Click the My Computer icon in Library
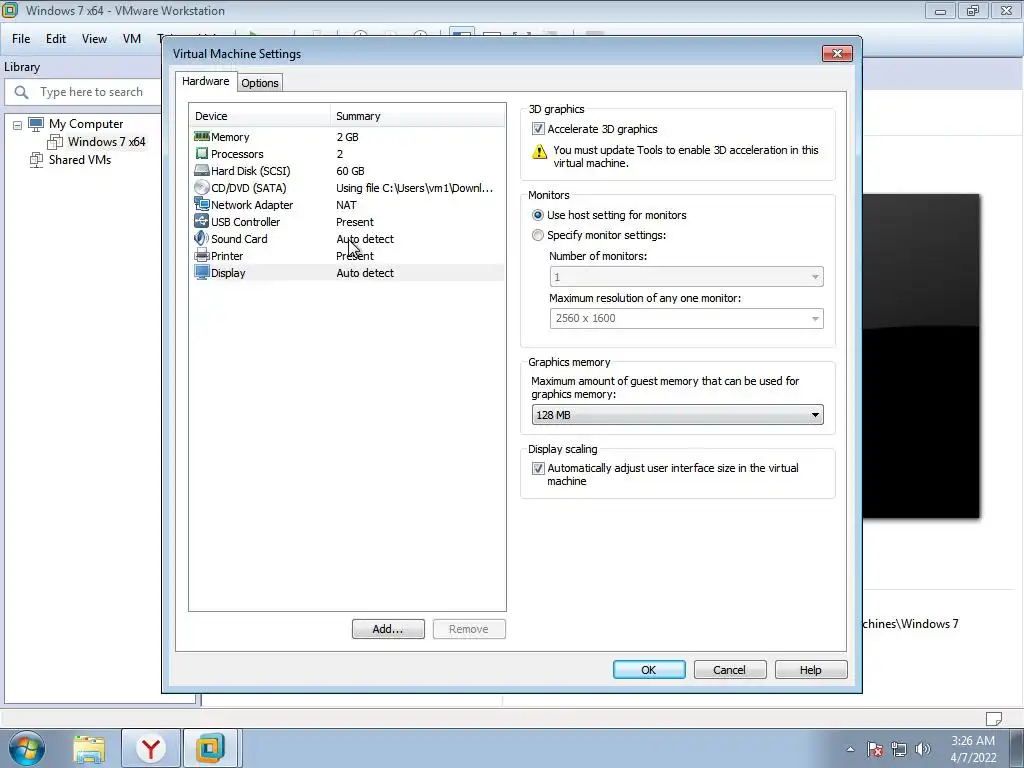The image size is (1024, 768). pos(36,123)
